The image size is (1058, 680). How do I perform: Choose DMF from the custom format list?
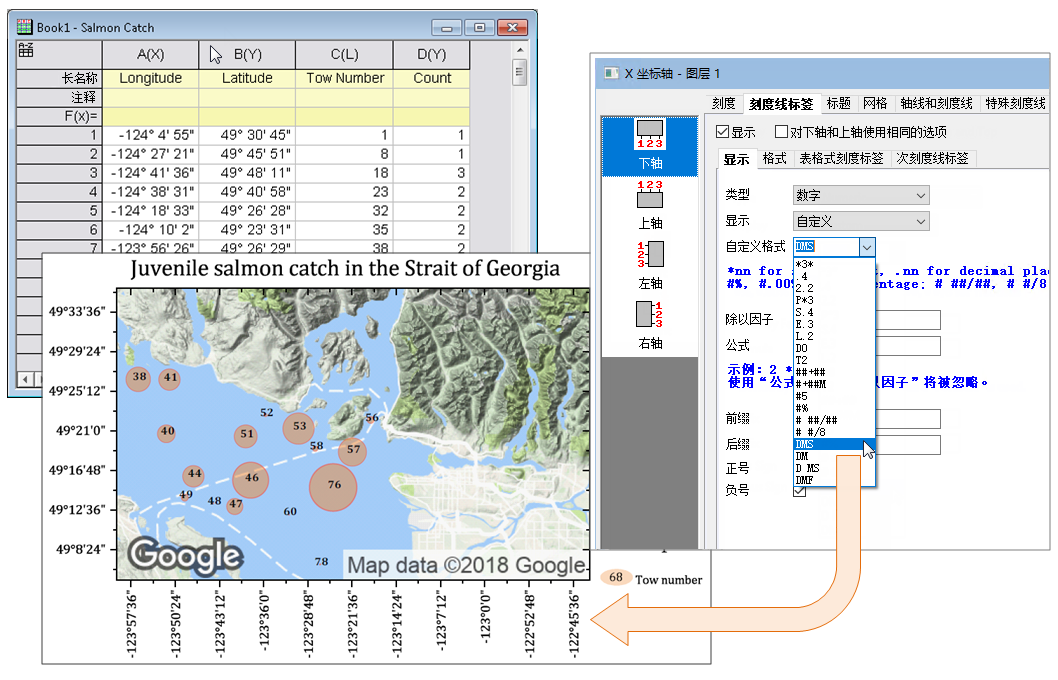click(x=833, y=480)
